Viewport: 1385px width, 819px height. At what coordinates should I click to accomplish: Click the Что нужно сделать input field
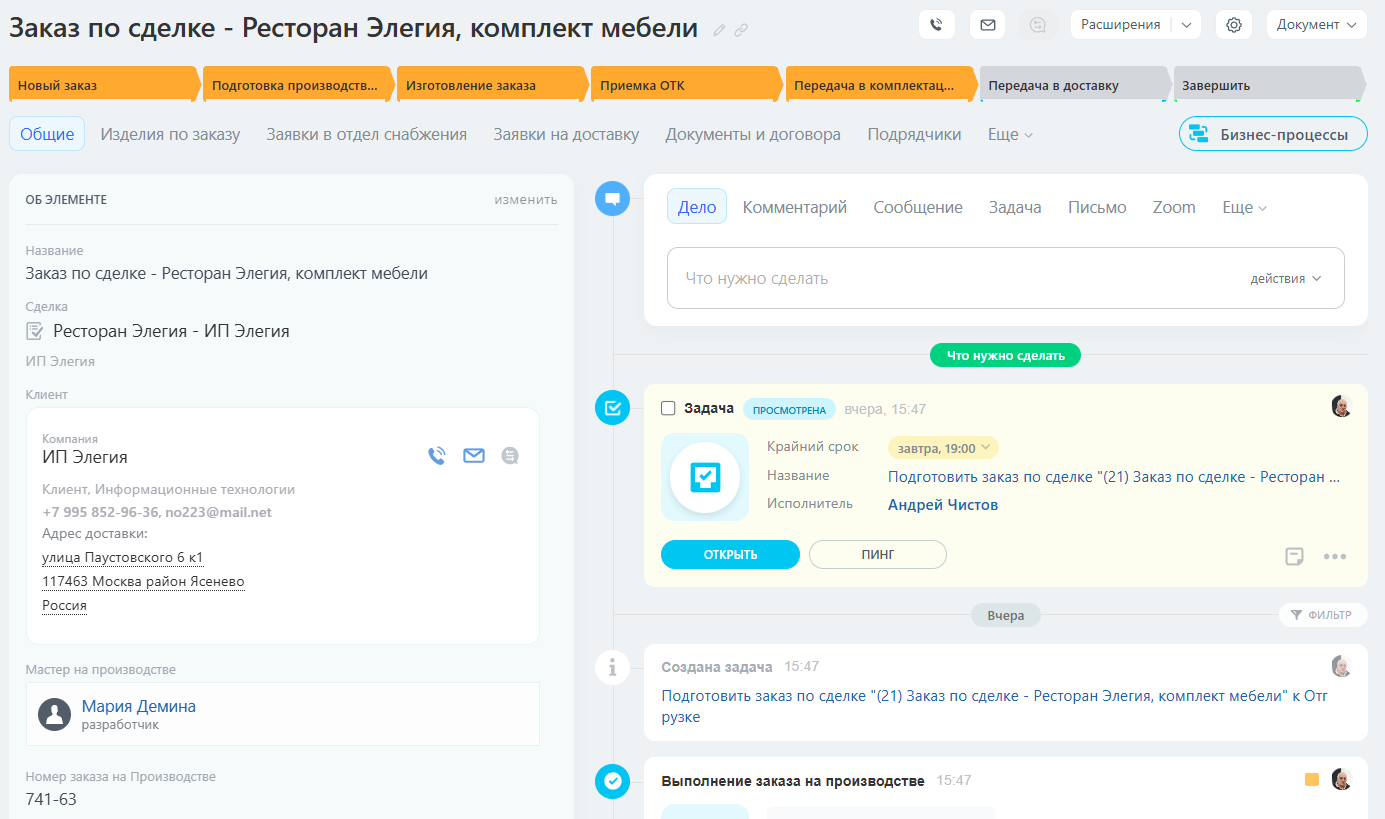[950, 279]
